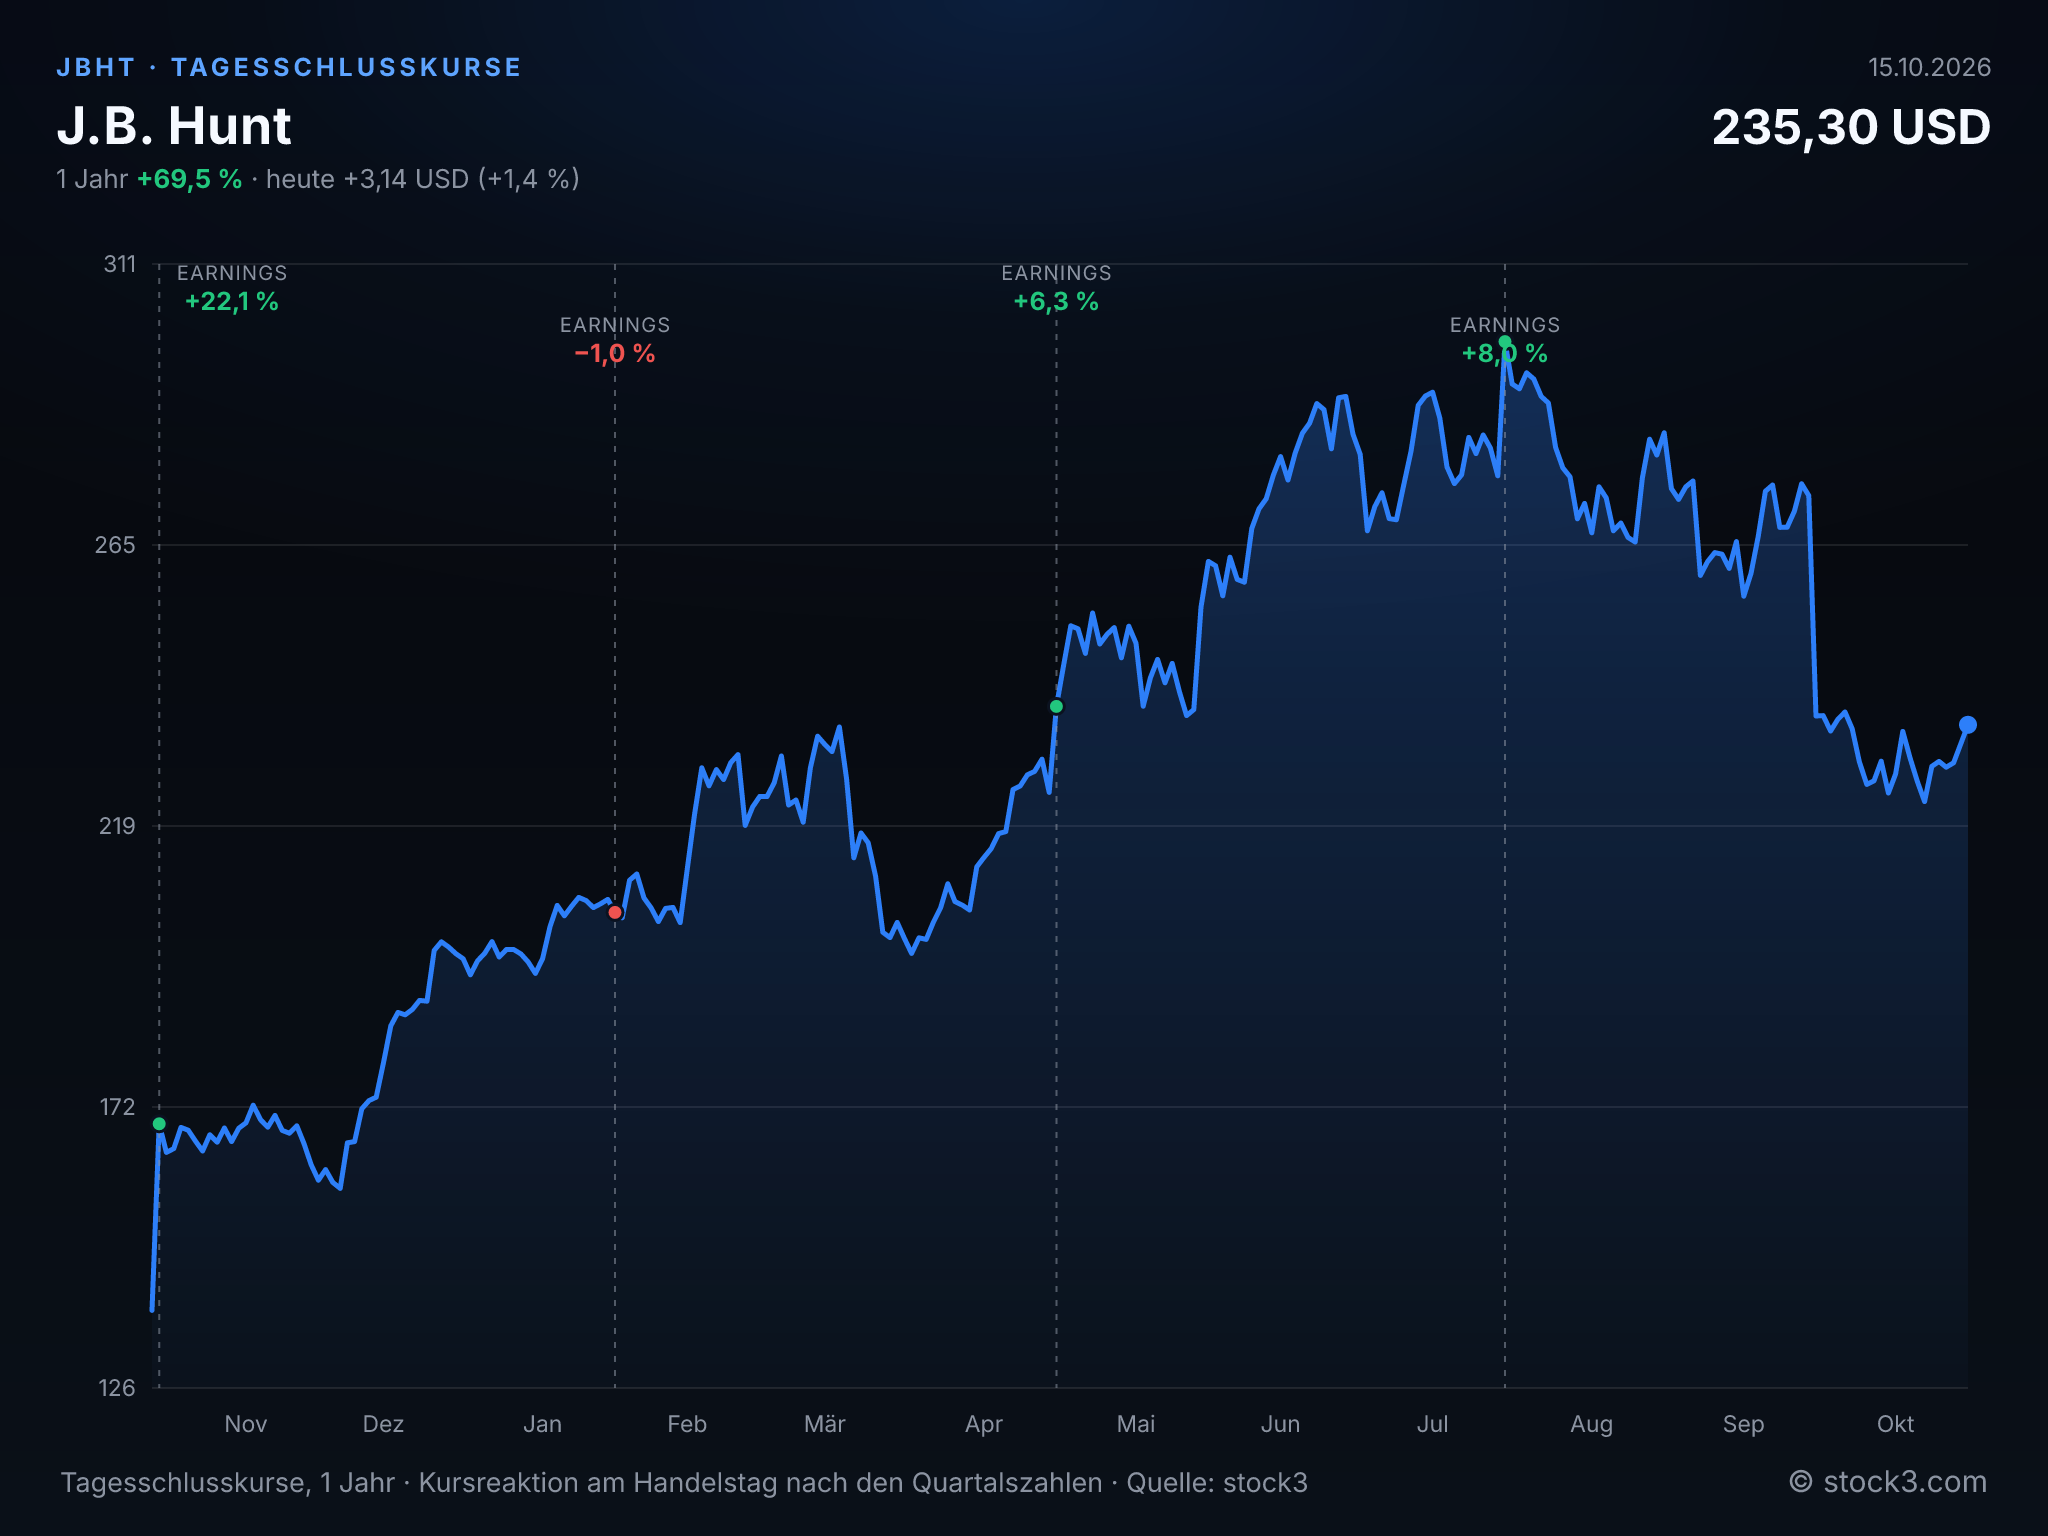The height and width of the screenshot is (1536, 2048).
Task: Click the Feb month label on the x-axis
Action: coord(687,1424)
